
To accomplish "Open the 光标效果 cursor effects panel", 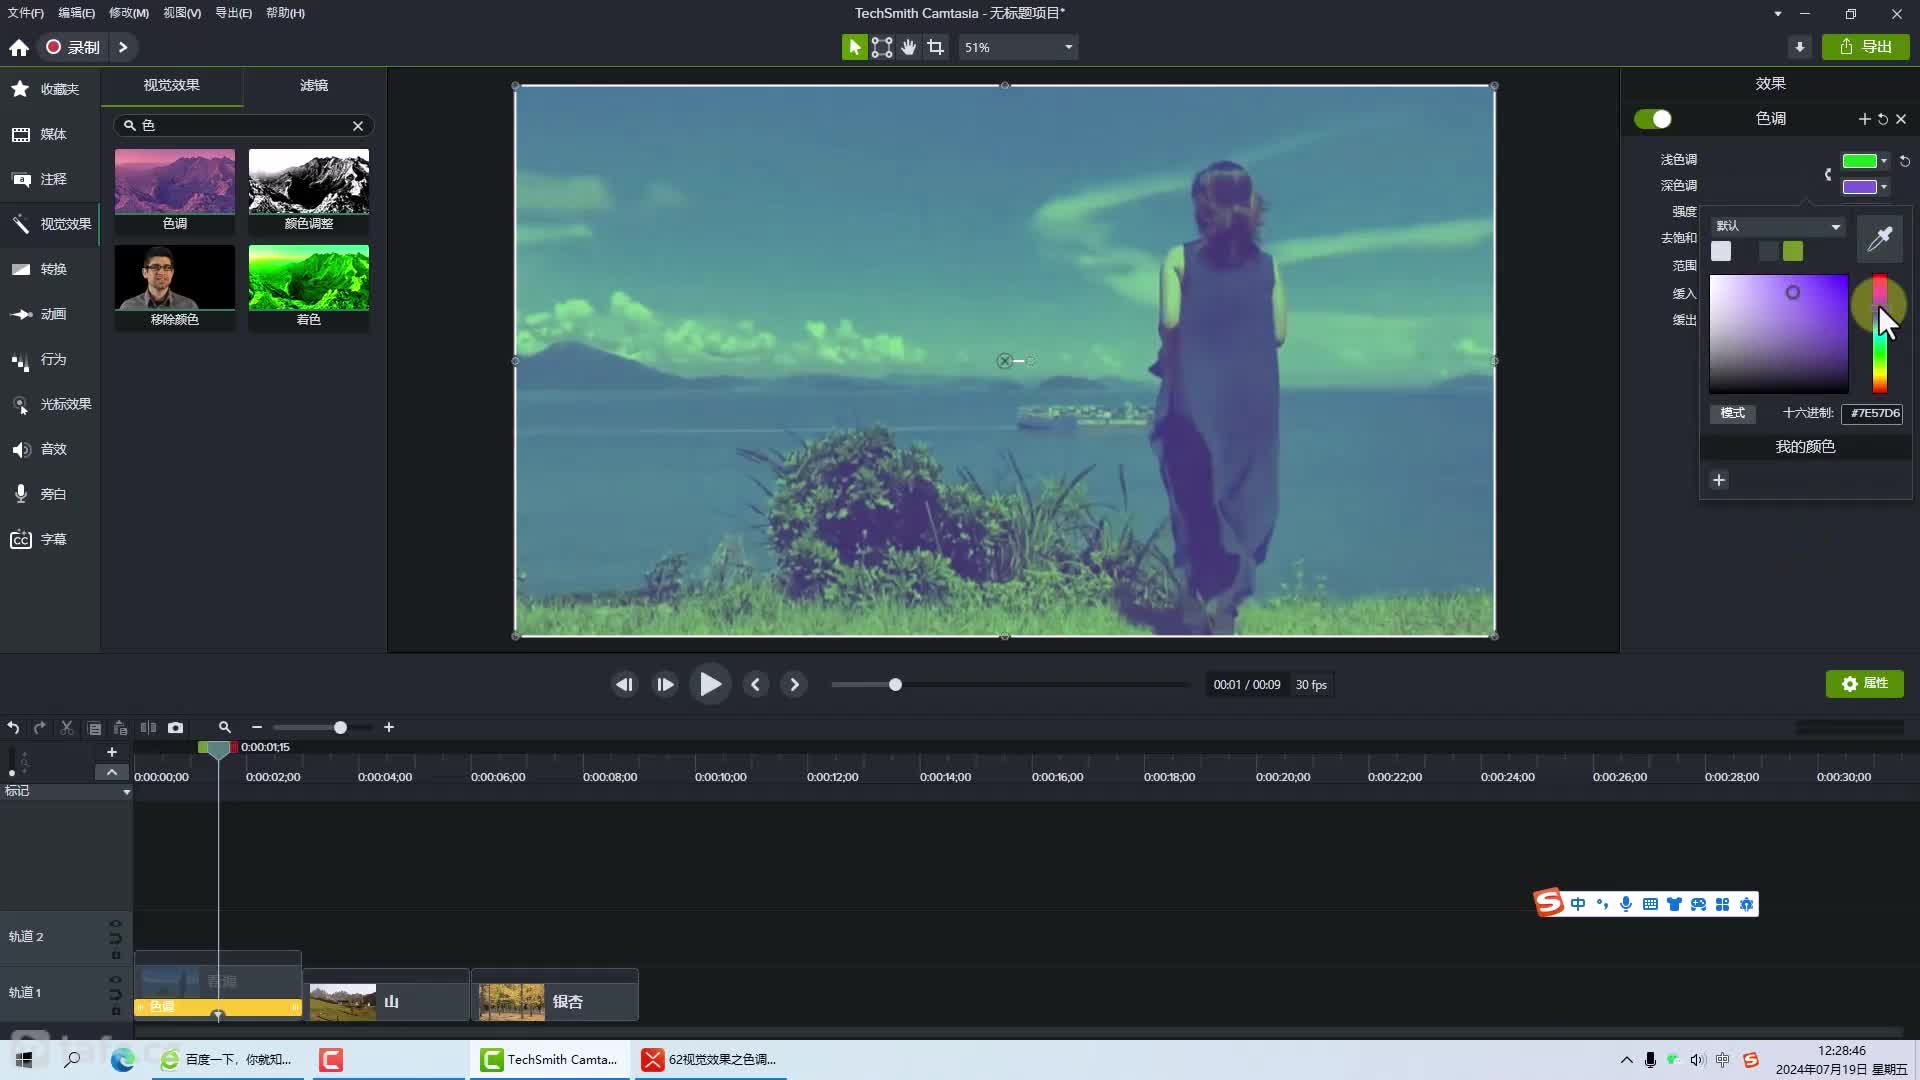I will point(50,404).
